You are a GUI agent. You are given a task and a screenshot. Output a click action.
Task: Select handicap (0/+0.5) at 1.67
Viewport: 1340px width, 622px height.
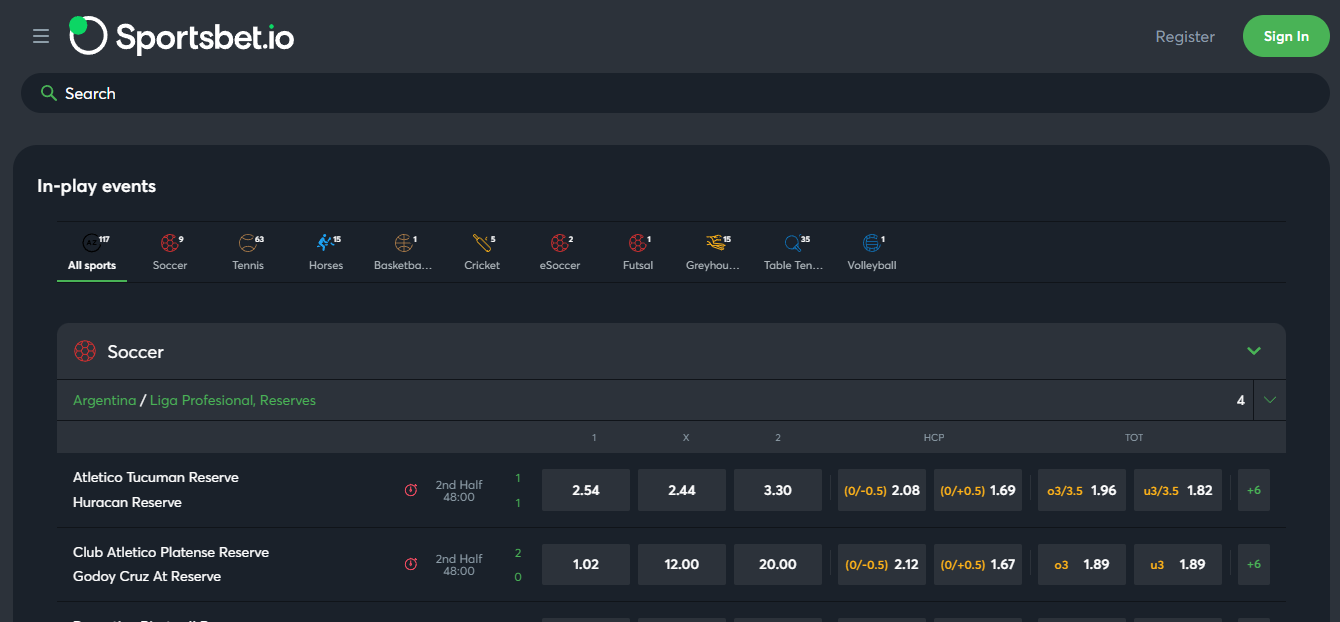(978, 564)
